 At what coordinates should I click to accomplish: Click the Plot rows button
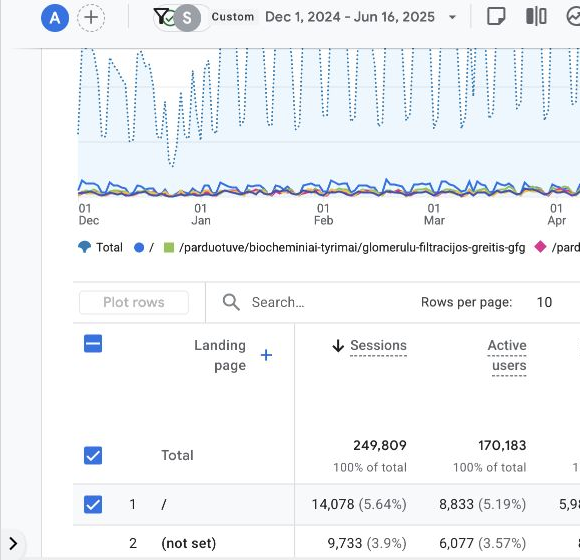pos(134,303)
